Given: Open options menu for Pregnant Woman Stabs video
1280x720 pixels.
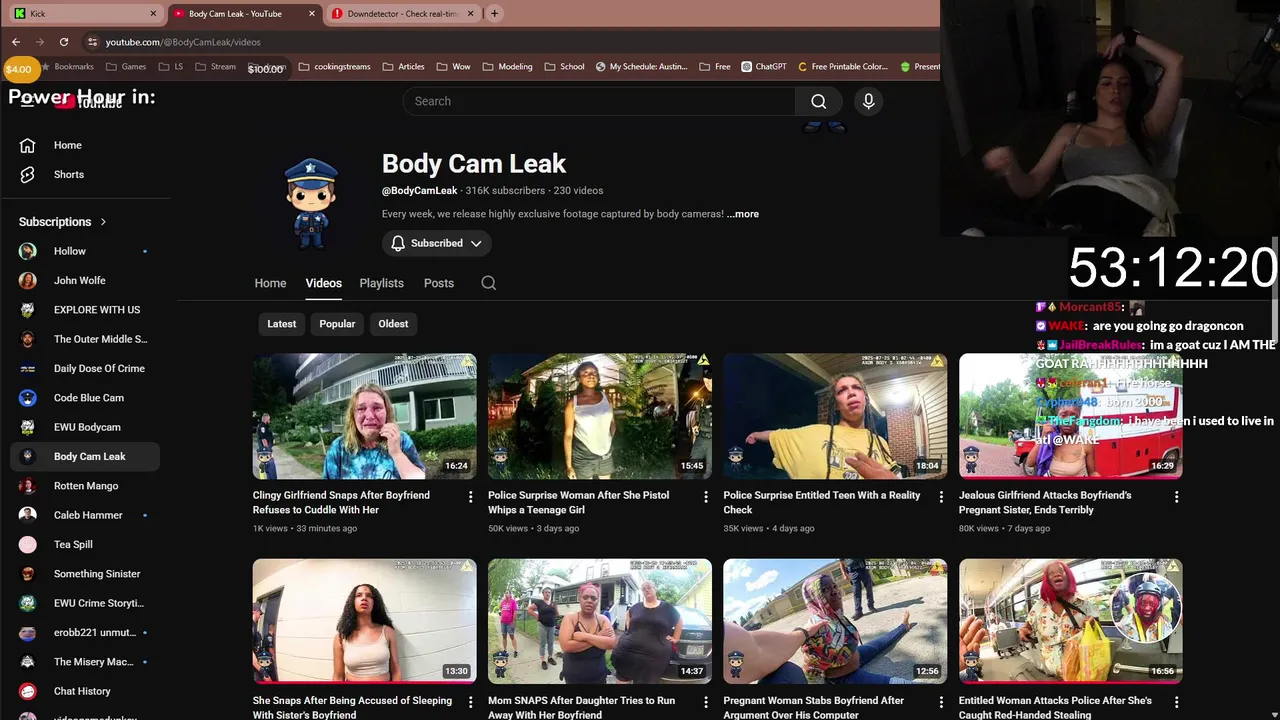Looking at the screenshot, I should pos(941,702).
